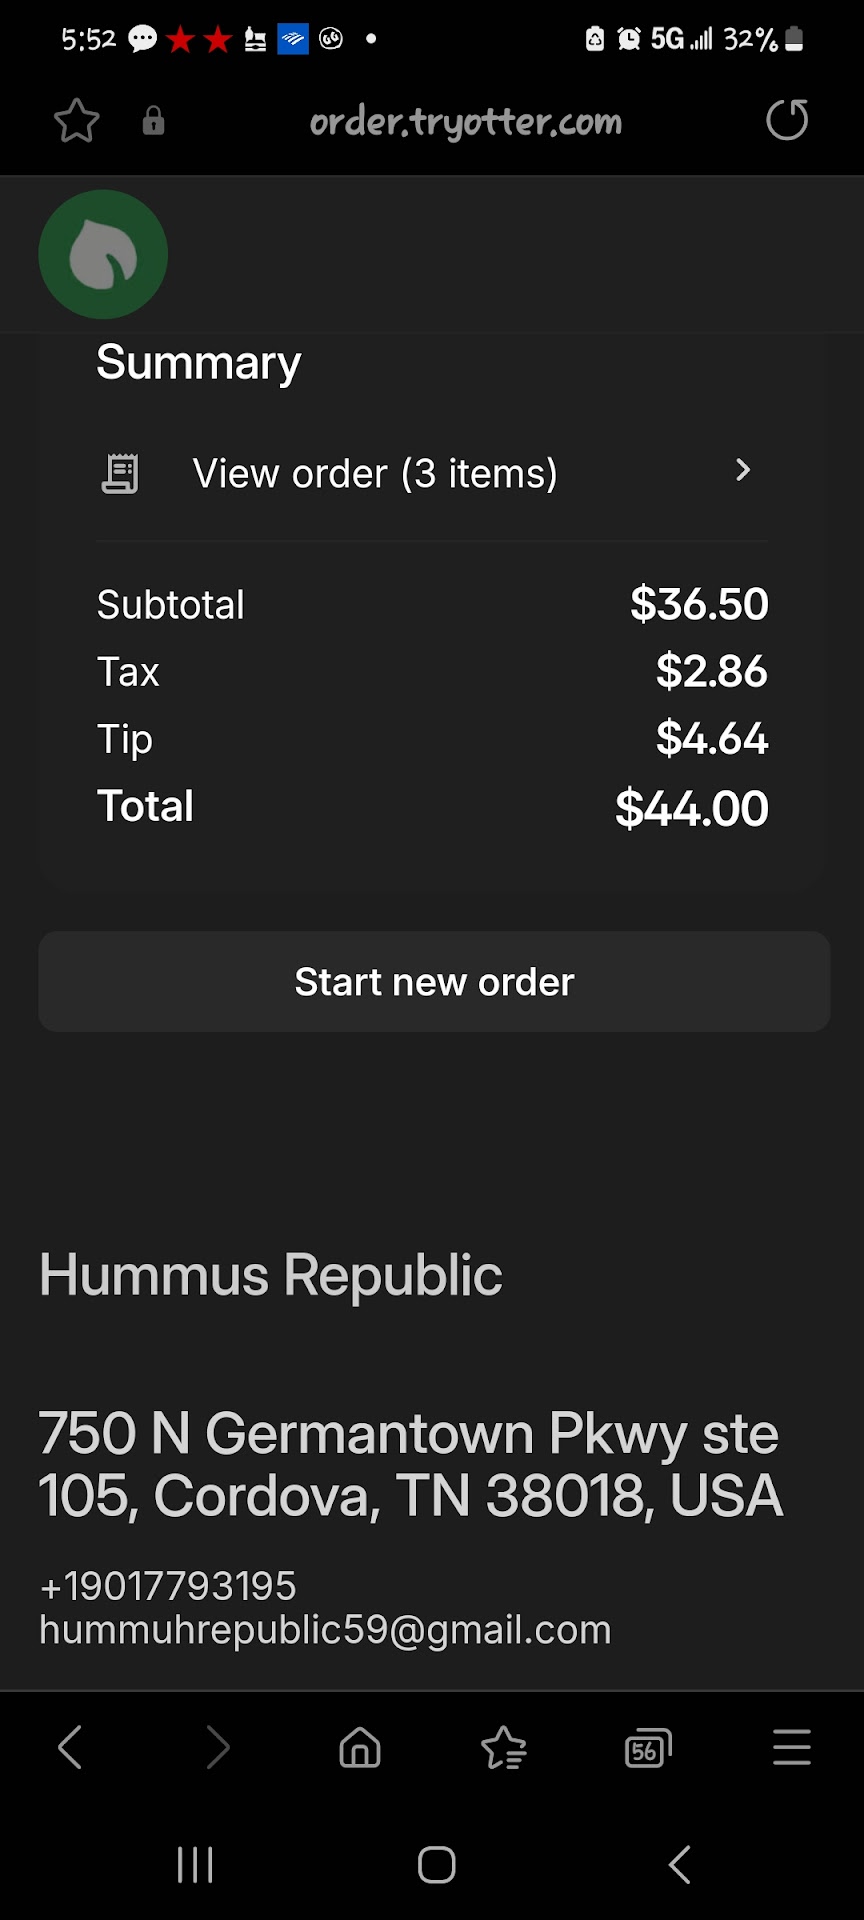The height and width of the screenshot is (1920, 864).
Task: Open Android recent apps button
Action: pos(195,1865)
